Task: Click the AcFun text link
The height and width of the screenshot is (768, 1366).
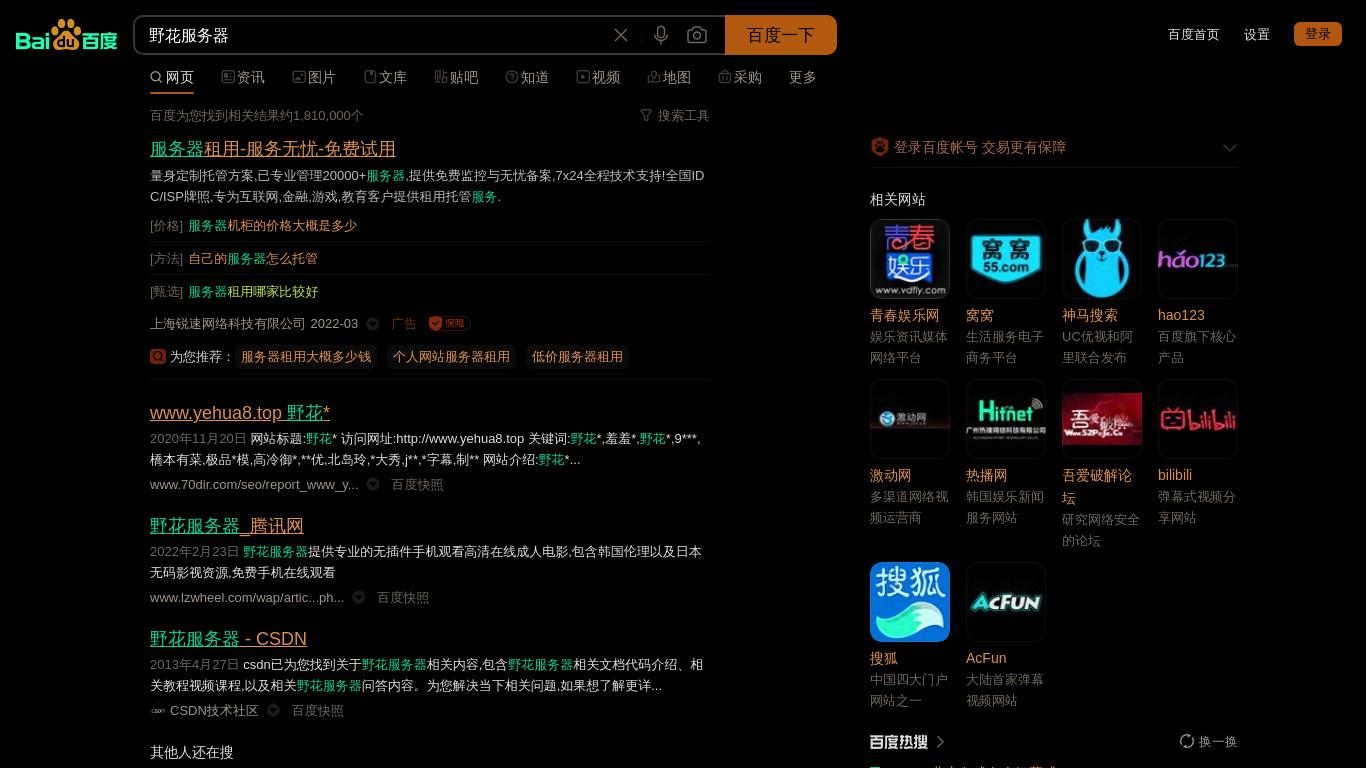Action: (x=986, y=659)
